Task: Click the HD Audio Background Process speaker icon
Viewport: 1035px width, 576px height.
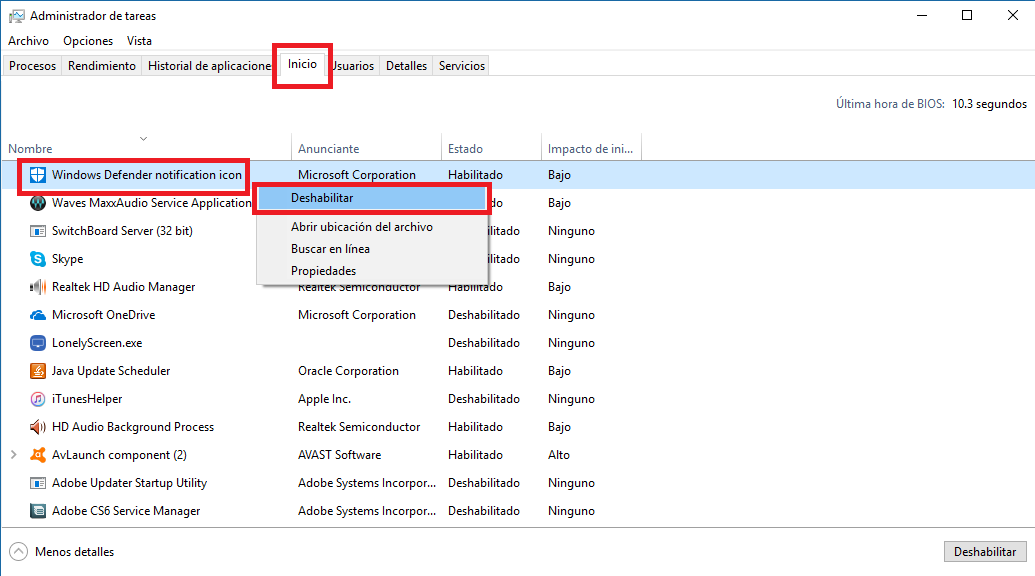Action: pyautogui.click(x=38, y=427)
